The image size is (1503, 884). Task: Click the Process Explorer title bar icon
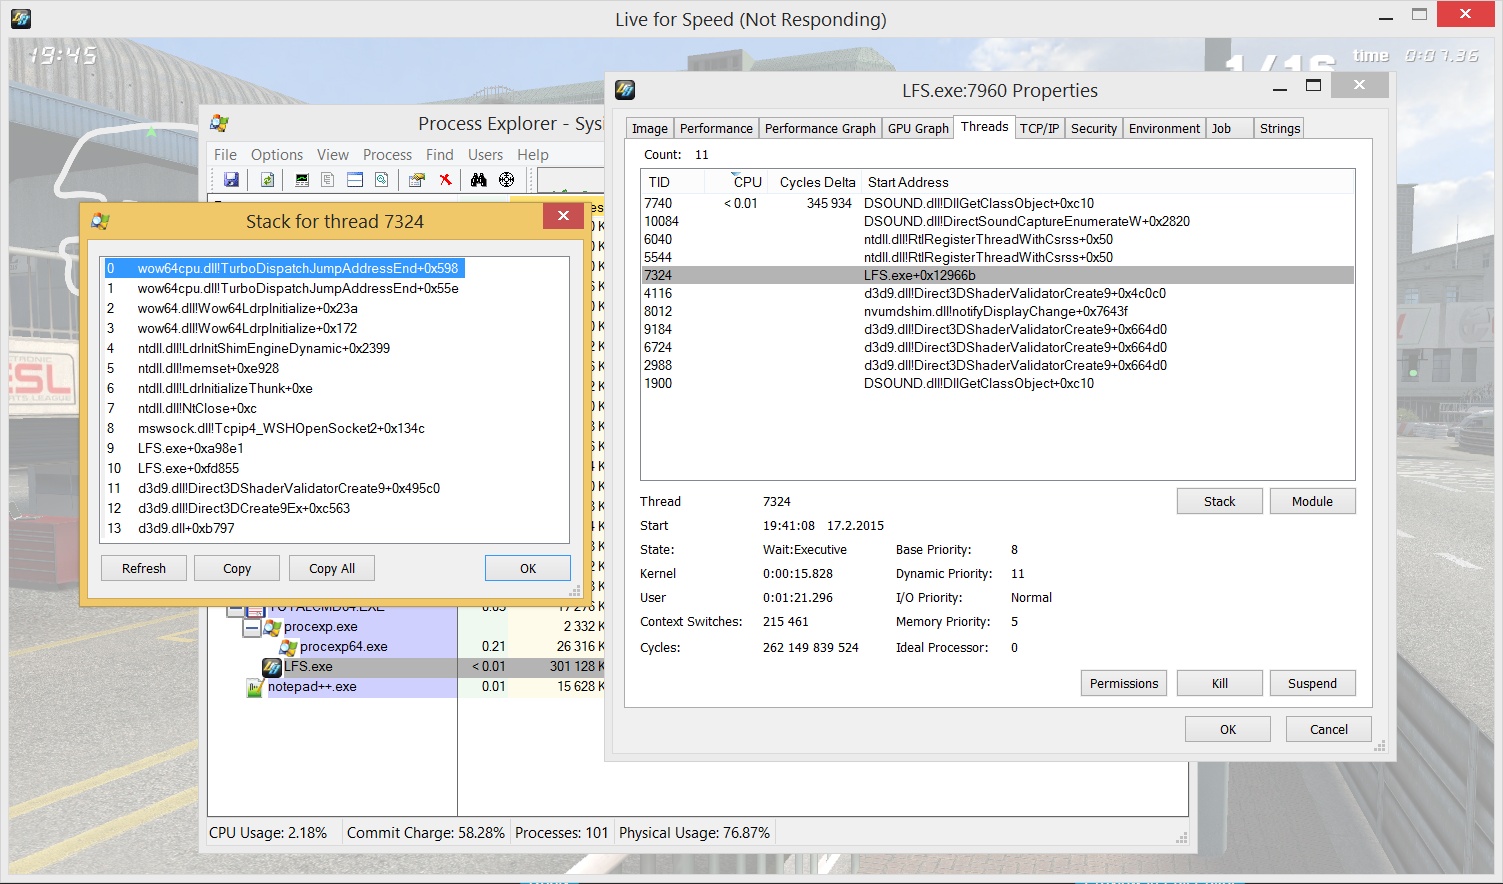point(219,124)
